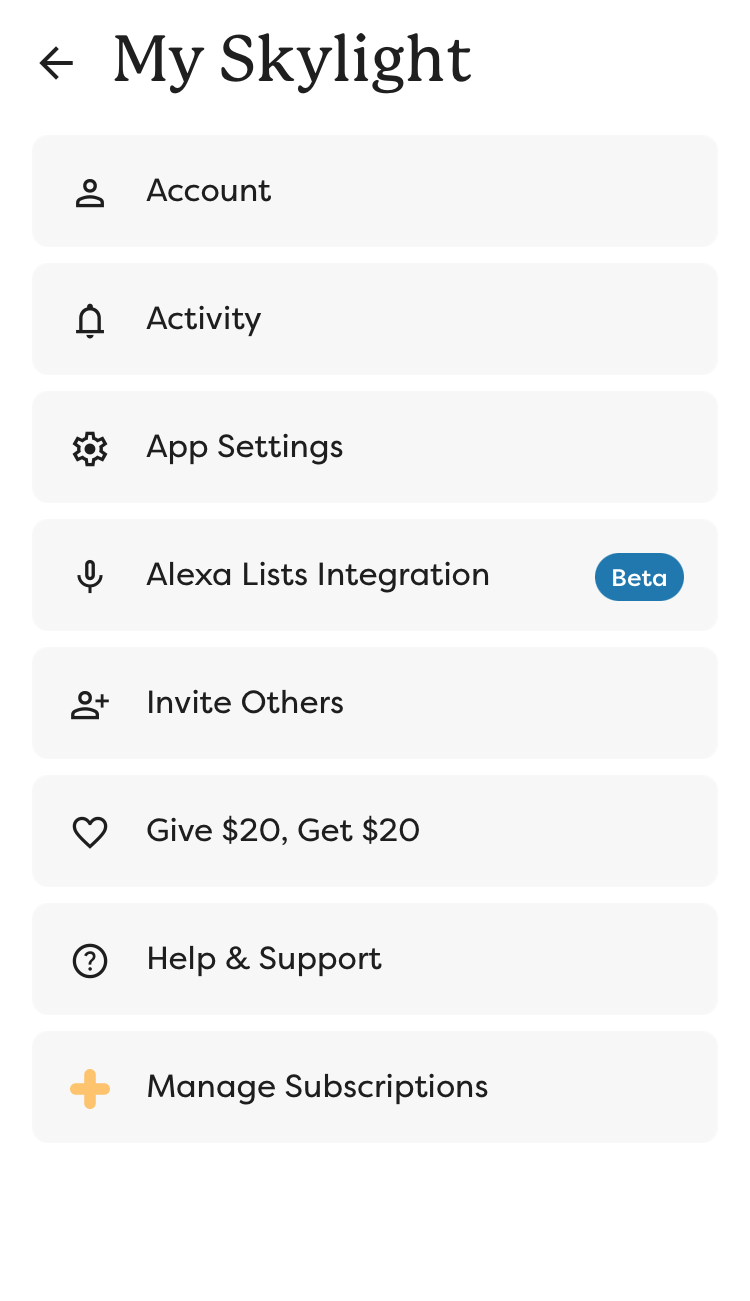This screenshot has height=1301, width=750.
Task: Tap the back arrow icon
Action: [56, 63]
